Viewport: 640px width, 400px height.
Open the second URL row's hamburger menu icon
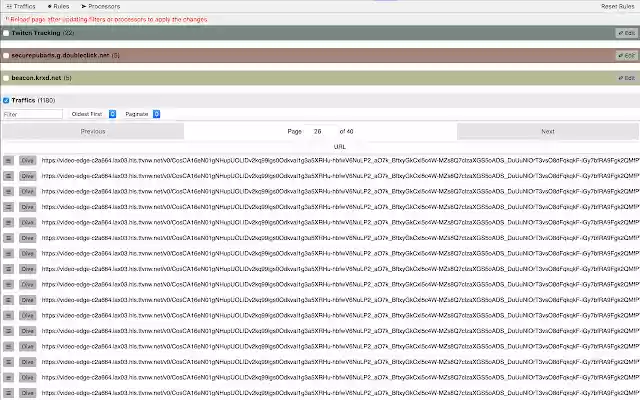(9, 176)
